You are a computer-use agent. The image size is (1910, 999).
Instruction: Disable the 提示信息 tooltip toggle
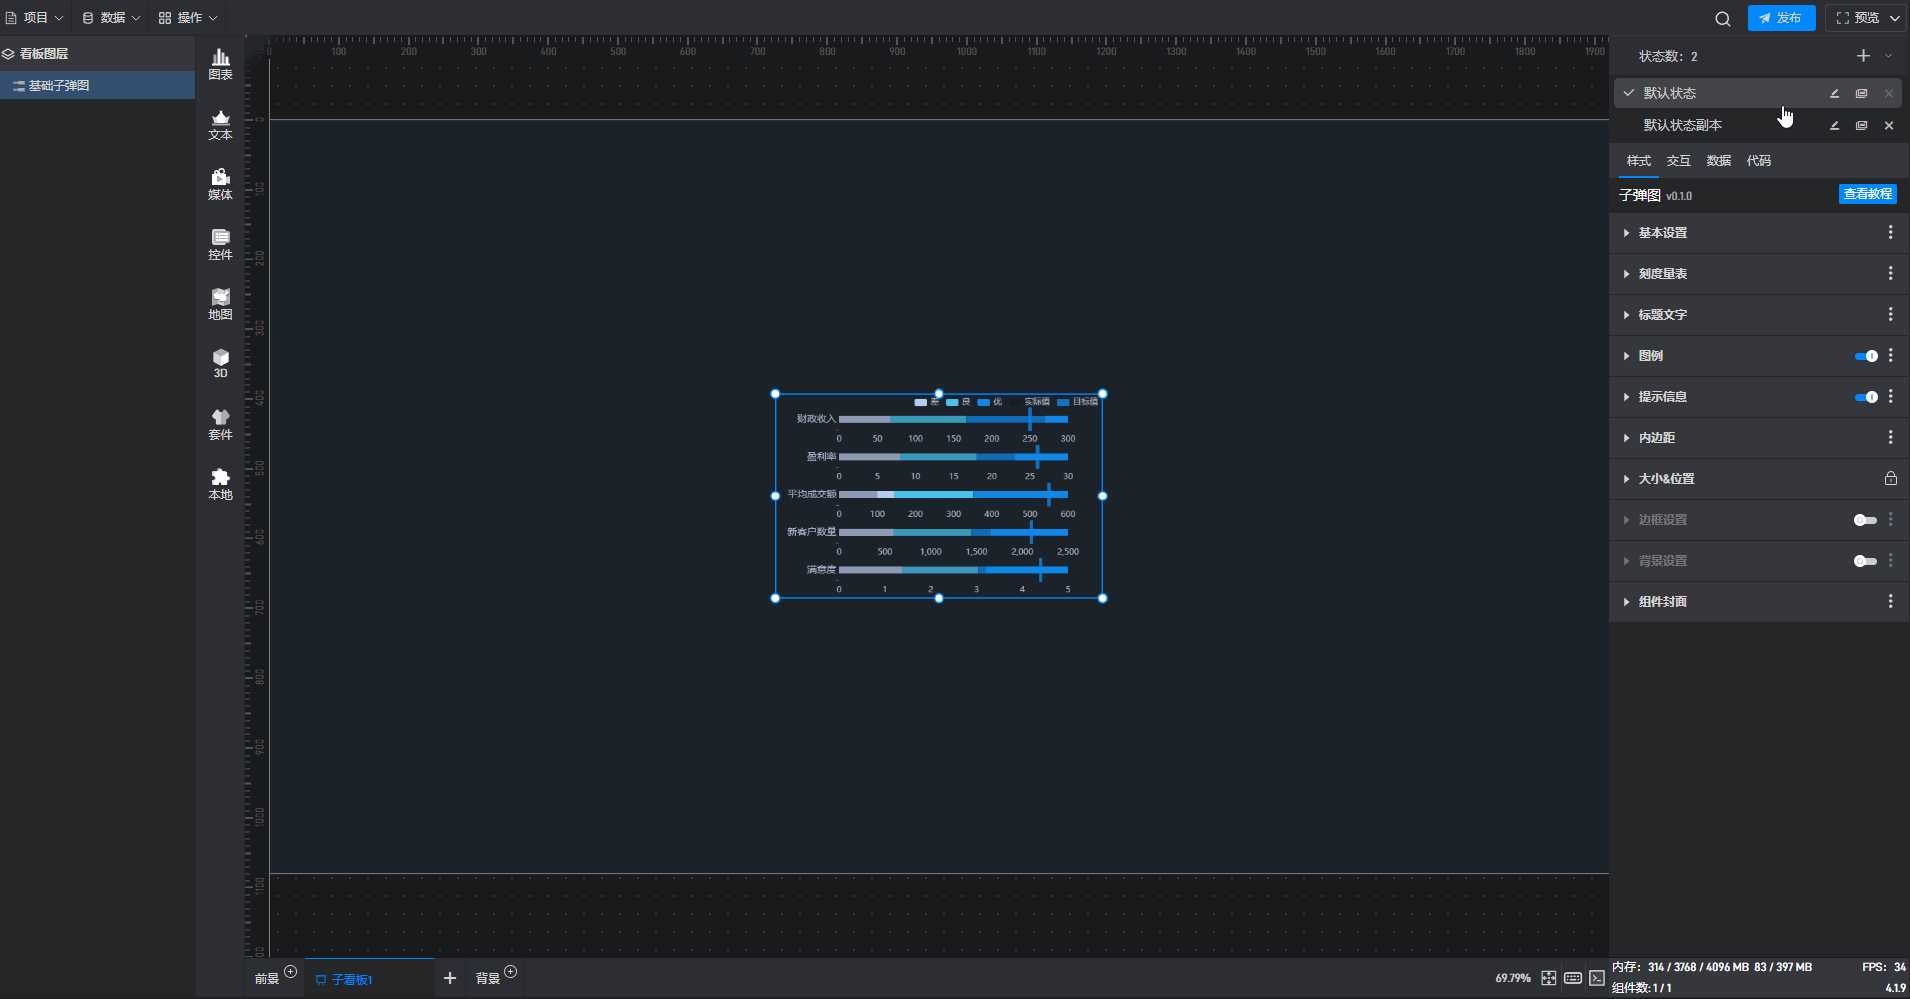(x=1865, y=397)
